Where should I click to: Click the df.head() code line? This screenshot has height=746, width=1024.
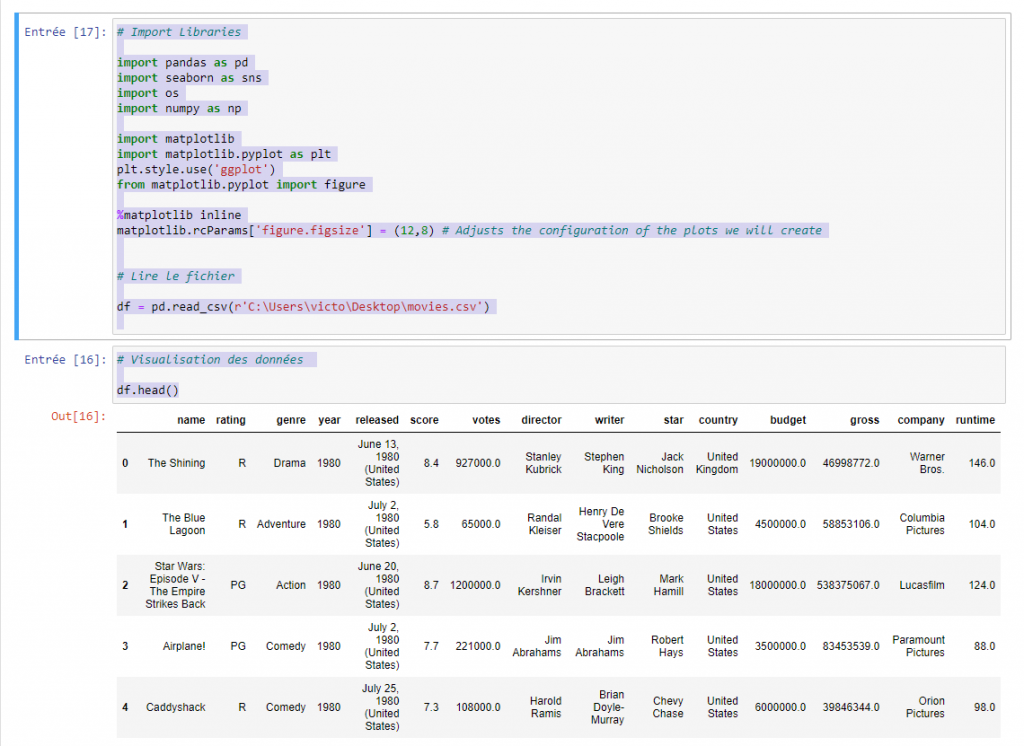point(148,391)
